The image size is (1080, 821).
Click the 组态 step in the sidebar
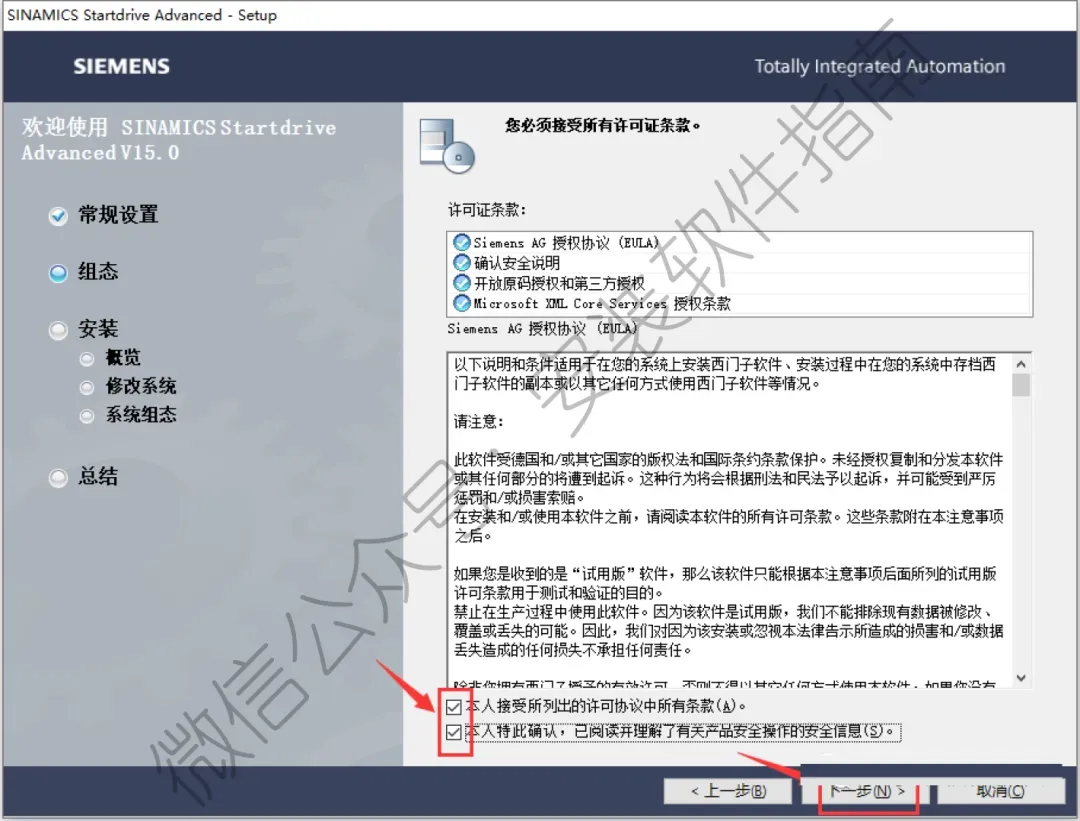[x=98, y=271]
